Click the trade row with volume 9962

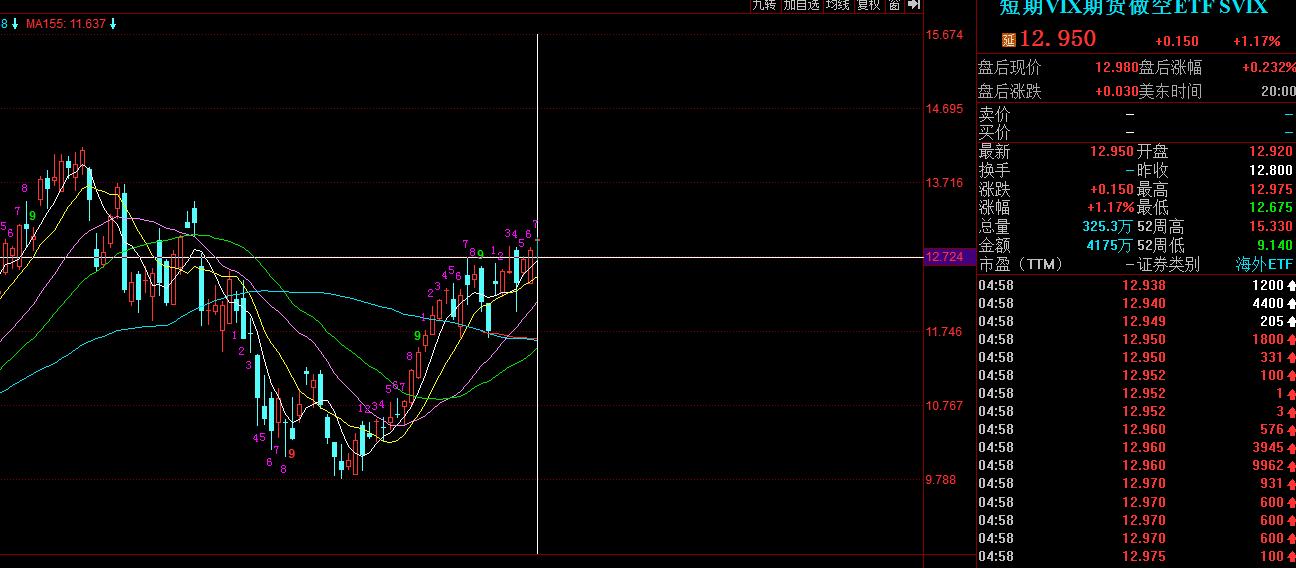[1136, 466]
